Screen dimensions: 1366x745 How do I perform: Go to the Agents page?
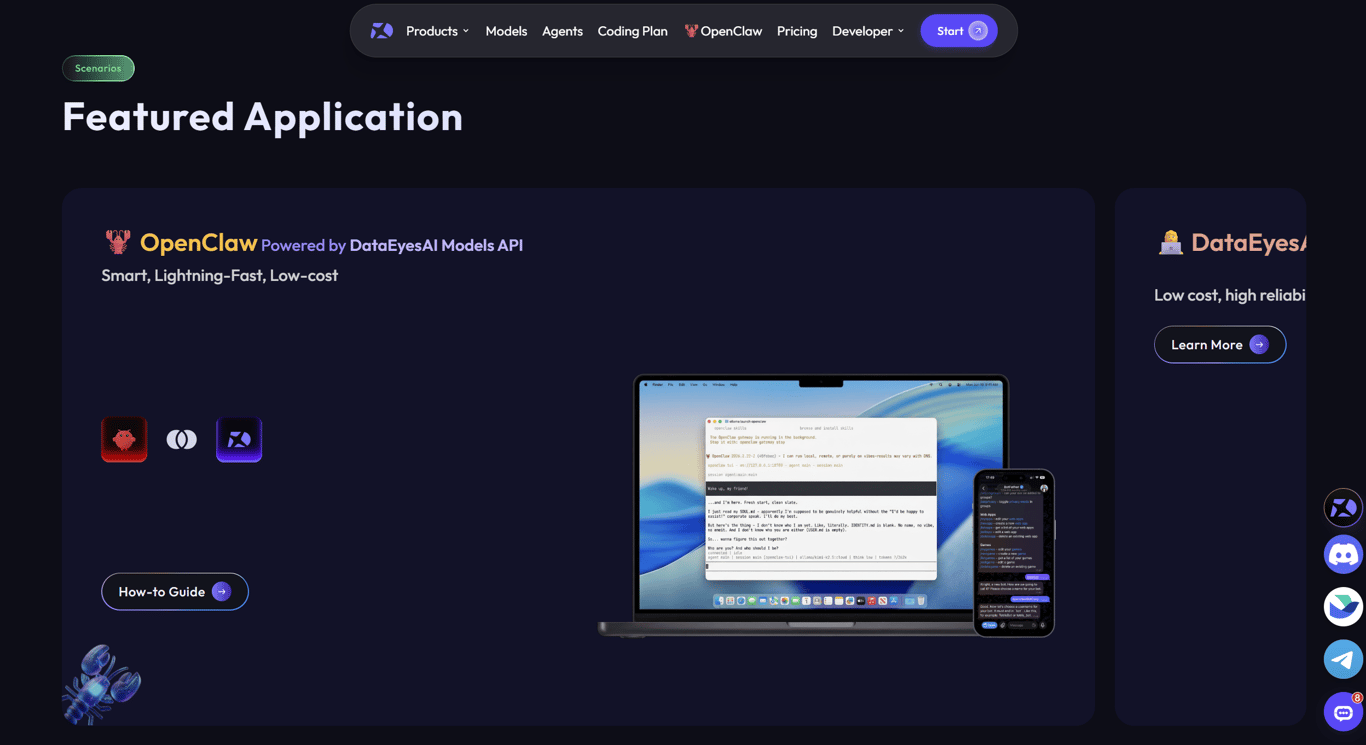pos(562,31)
